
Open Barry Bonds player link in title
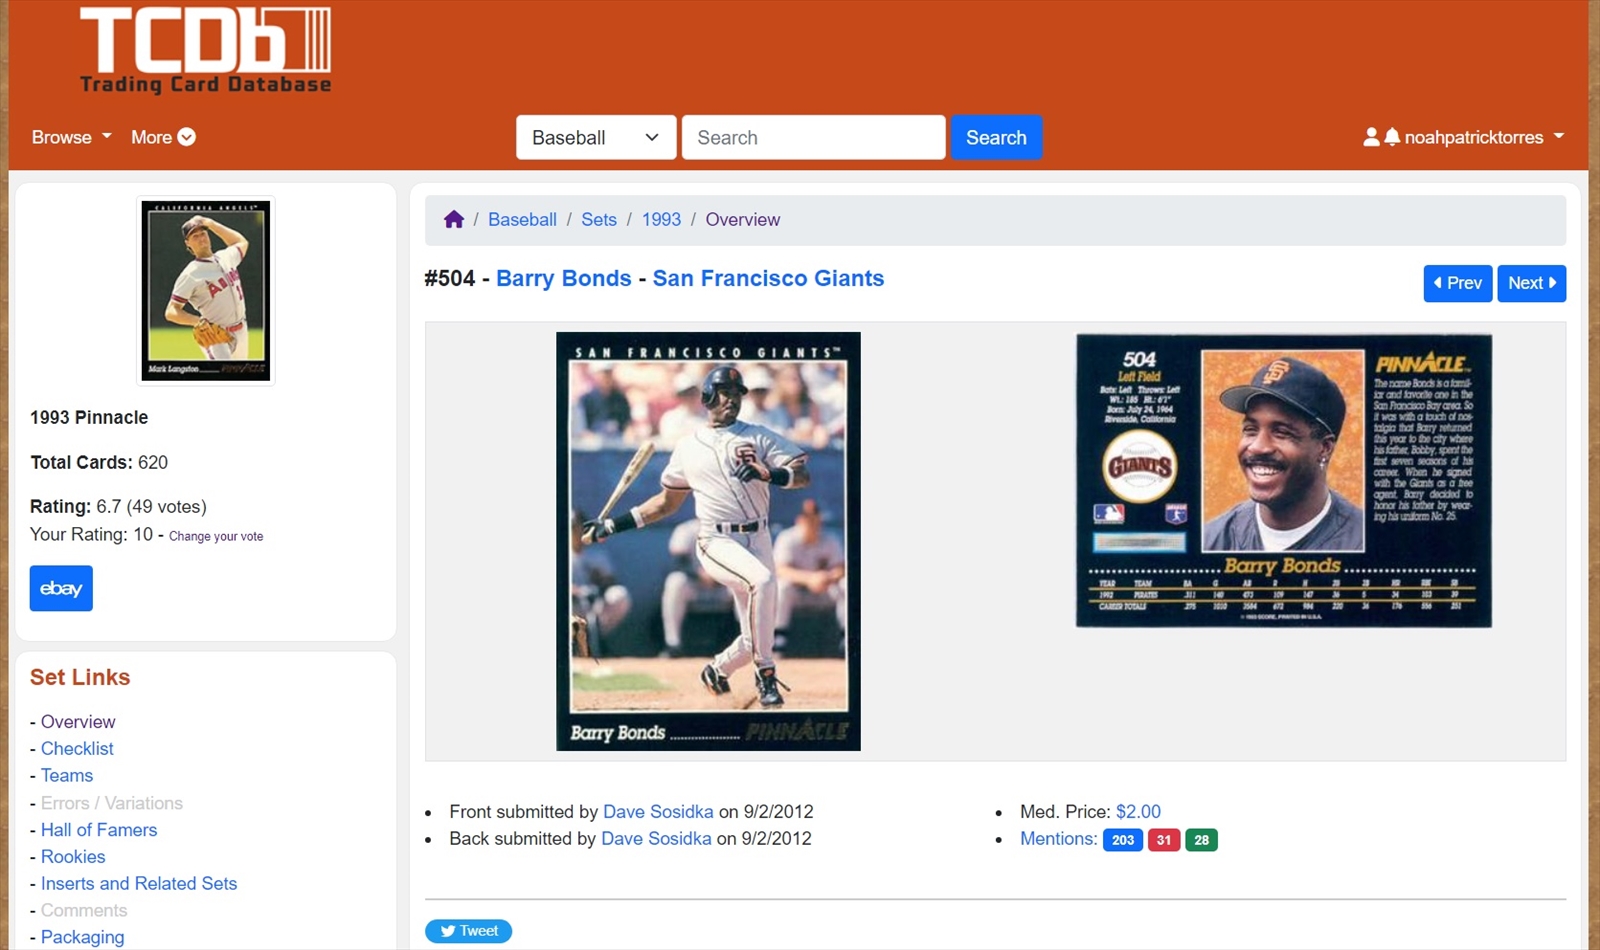tap(564, 278)
